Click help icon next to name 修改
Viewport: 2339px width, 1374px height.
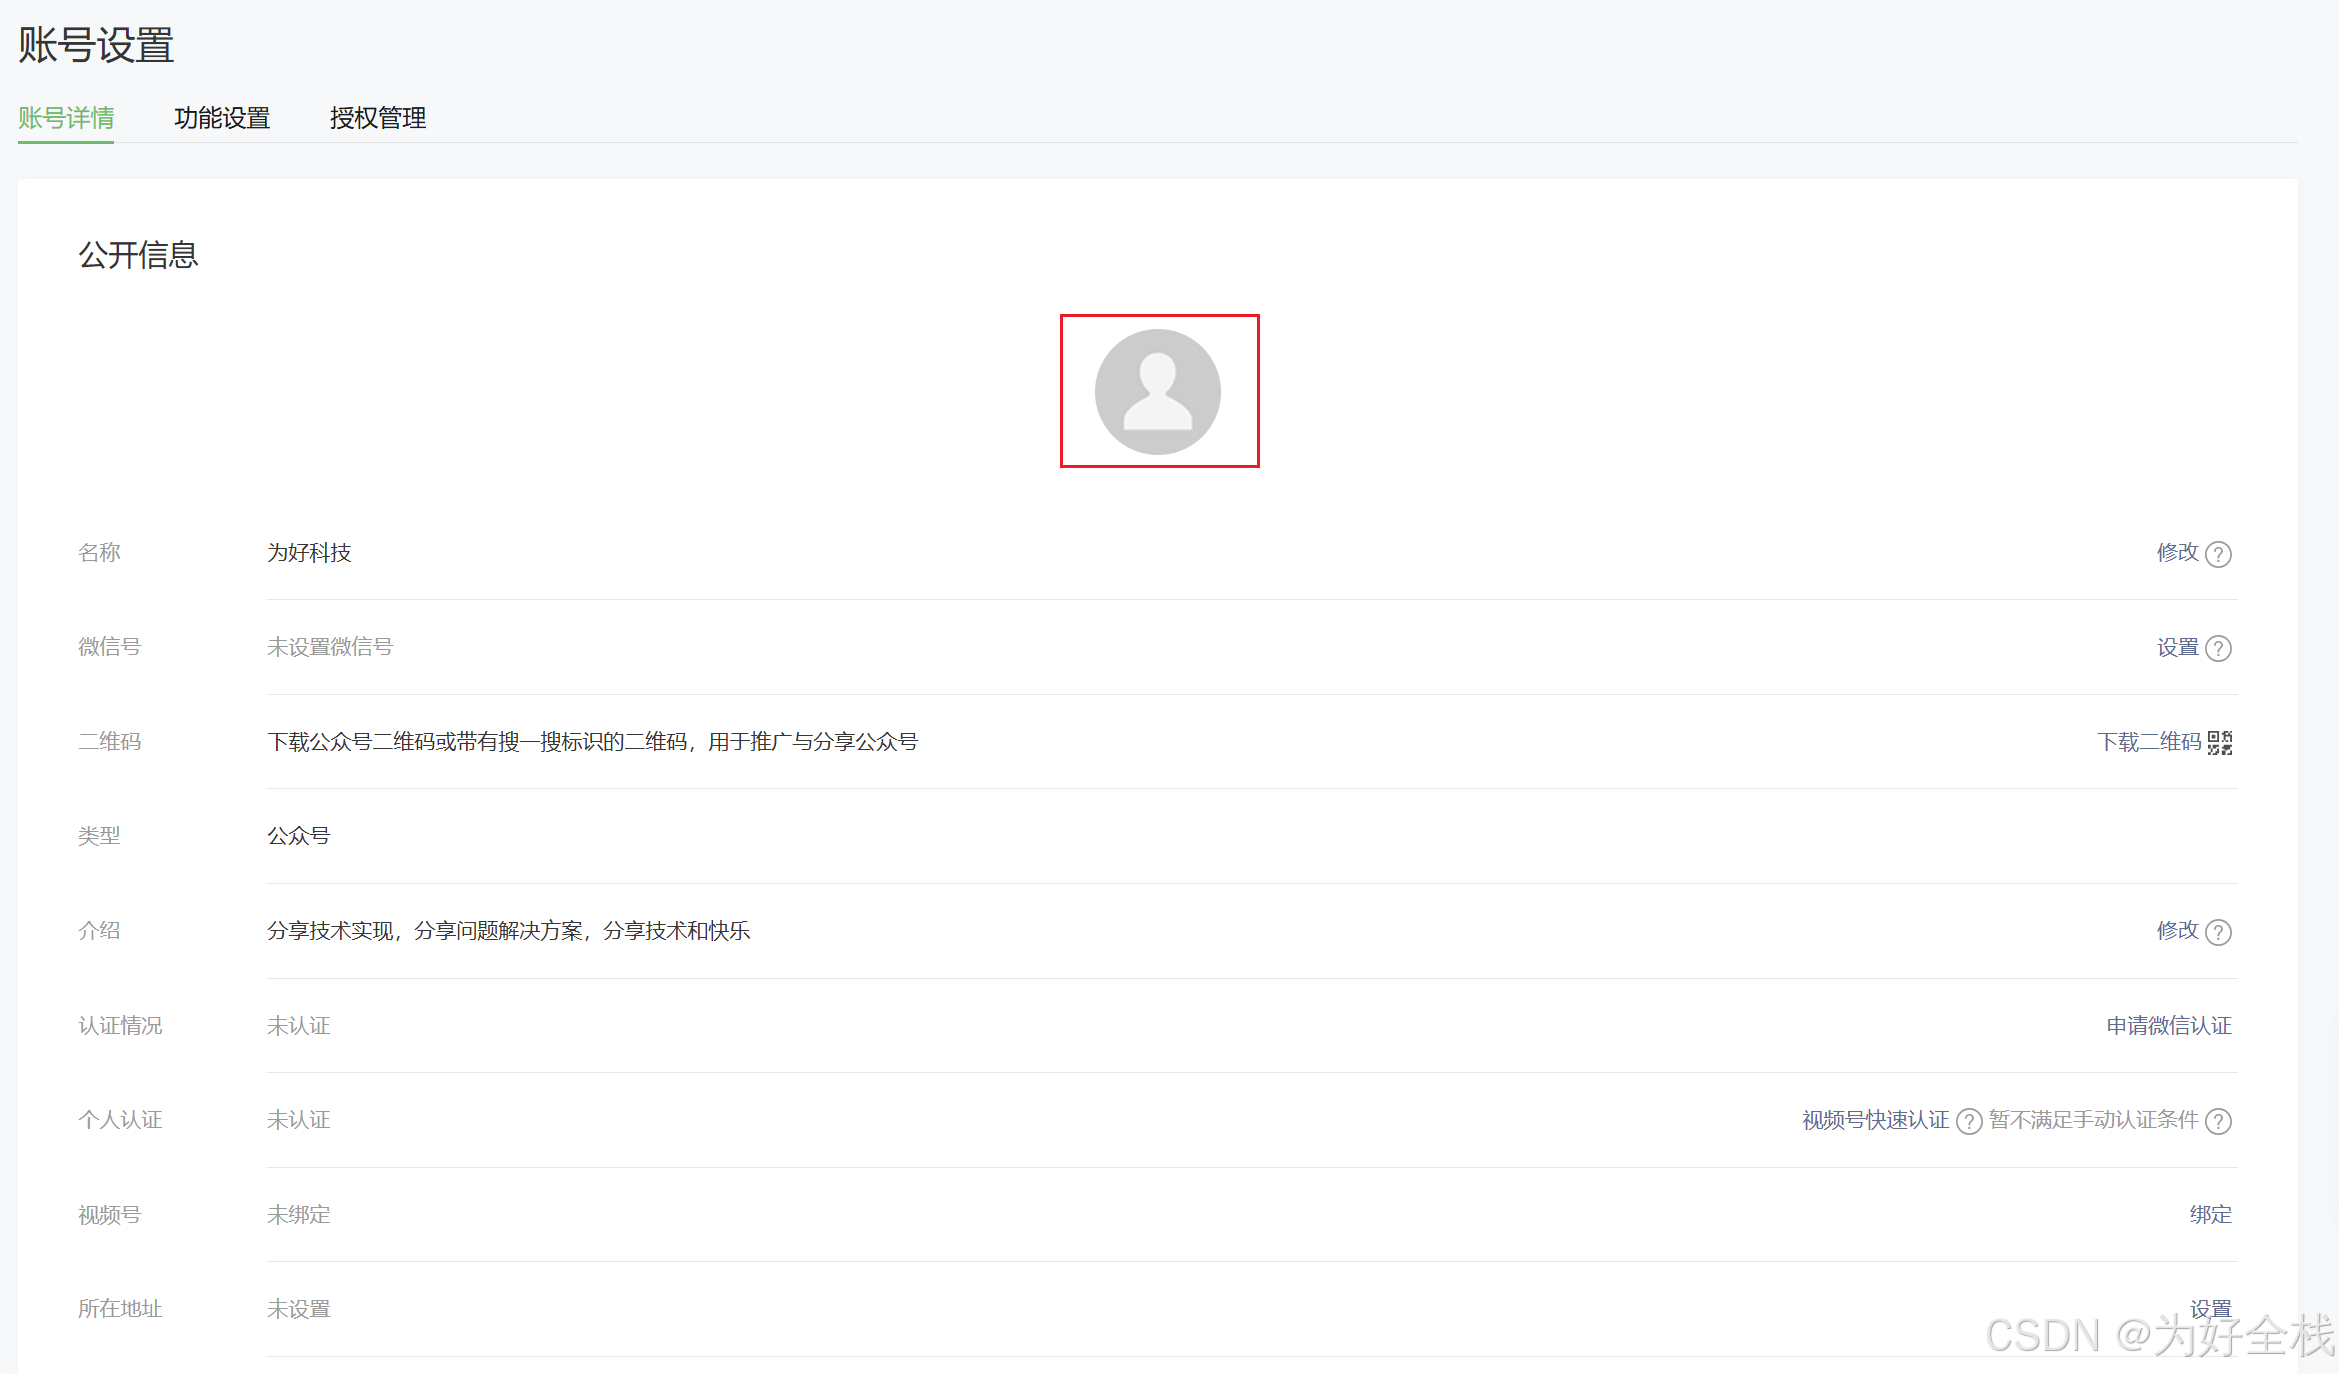click(2218, 554)
